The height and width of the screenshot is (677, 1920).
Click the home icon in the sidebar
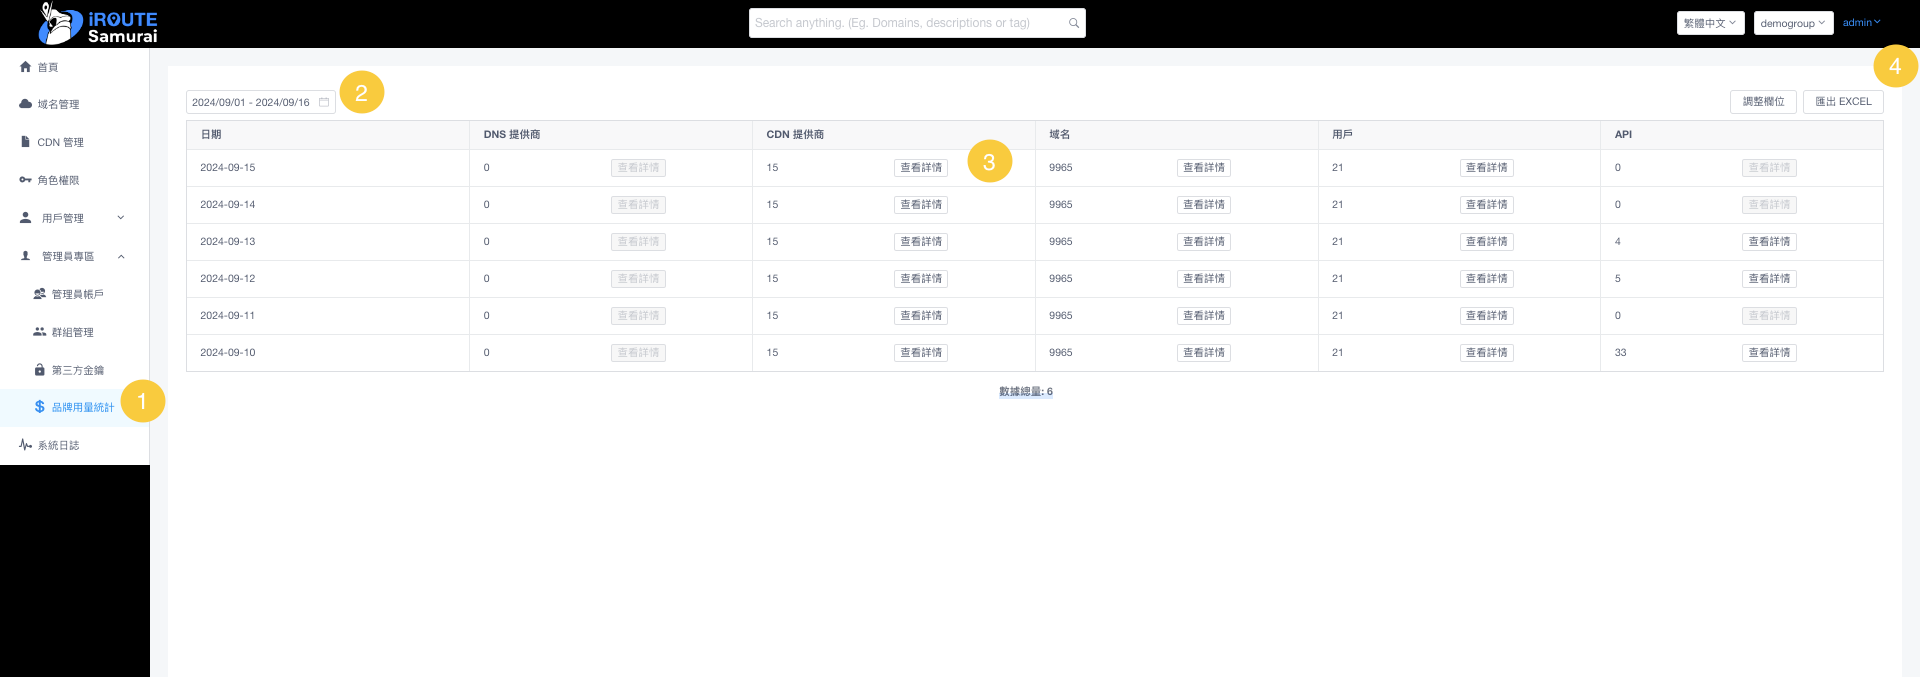pyautogui.click(x=25, y=67)
